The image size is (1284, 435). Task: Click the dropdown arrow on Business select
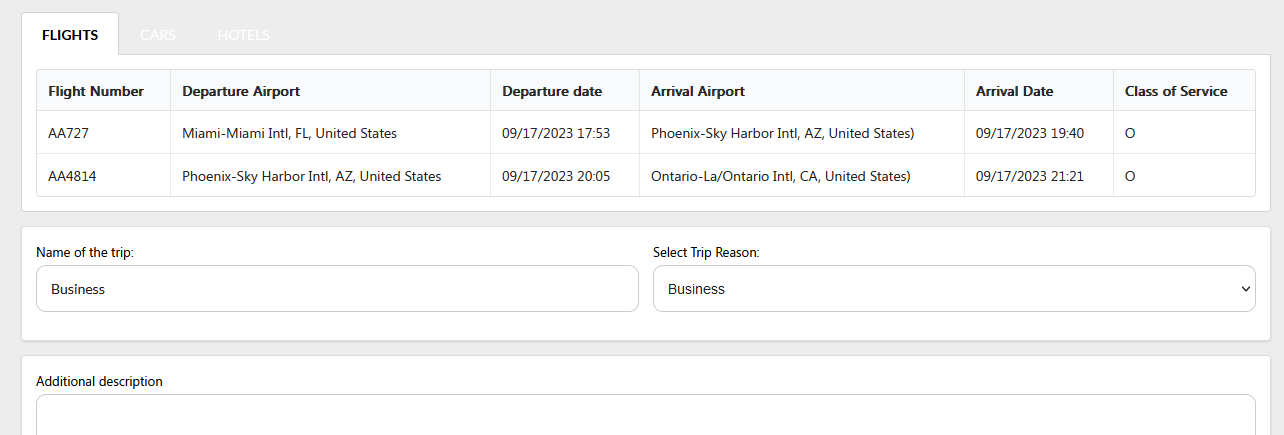[1245, 289]
